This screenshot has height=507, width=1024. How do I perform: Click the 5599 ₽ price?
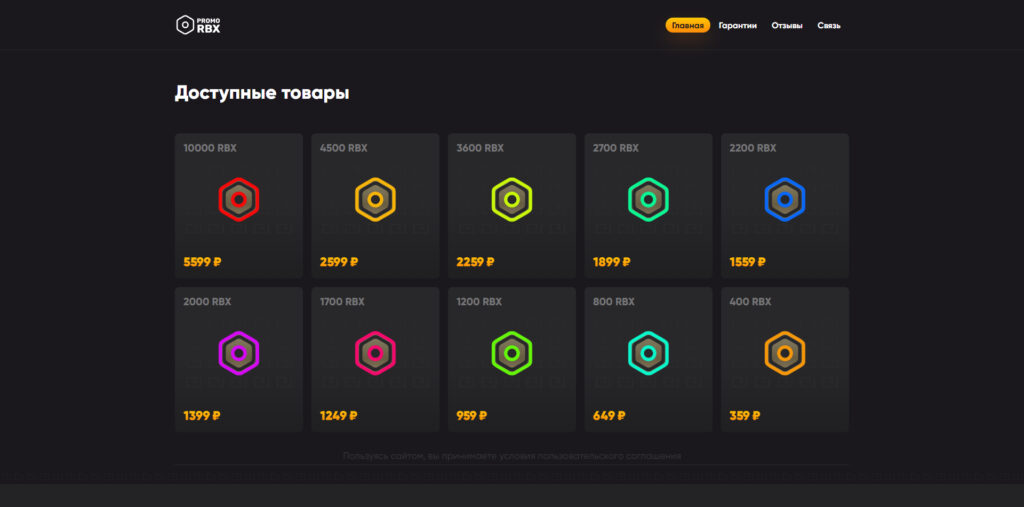202,262
